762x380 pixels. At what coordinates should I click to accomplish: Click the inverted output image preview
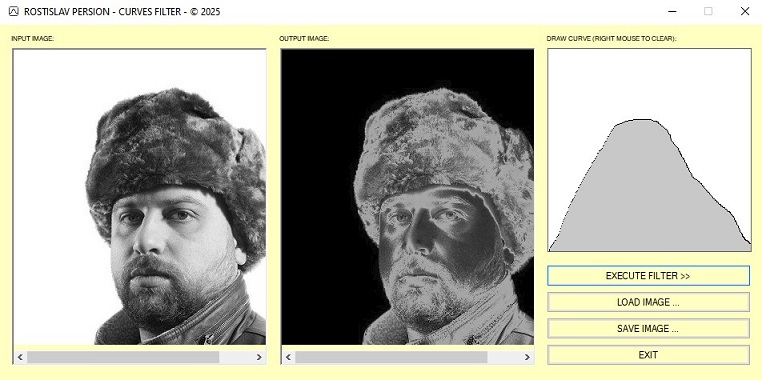click(x=408, y=197)
